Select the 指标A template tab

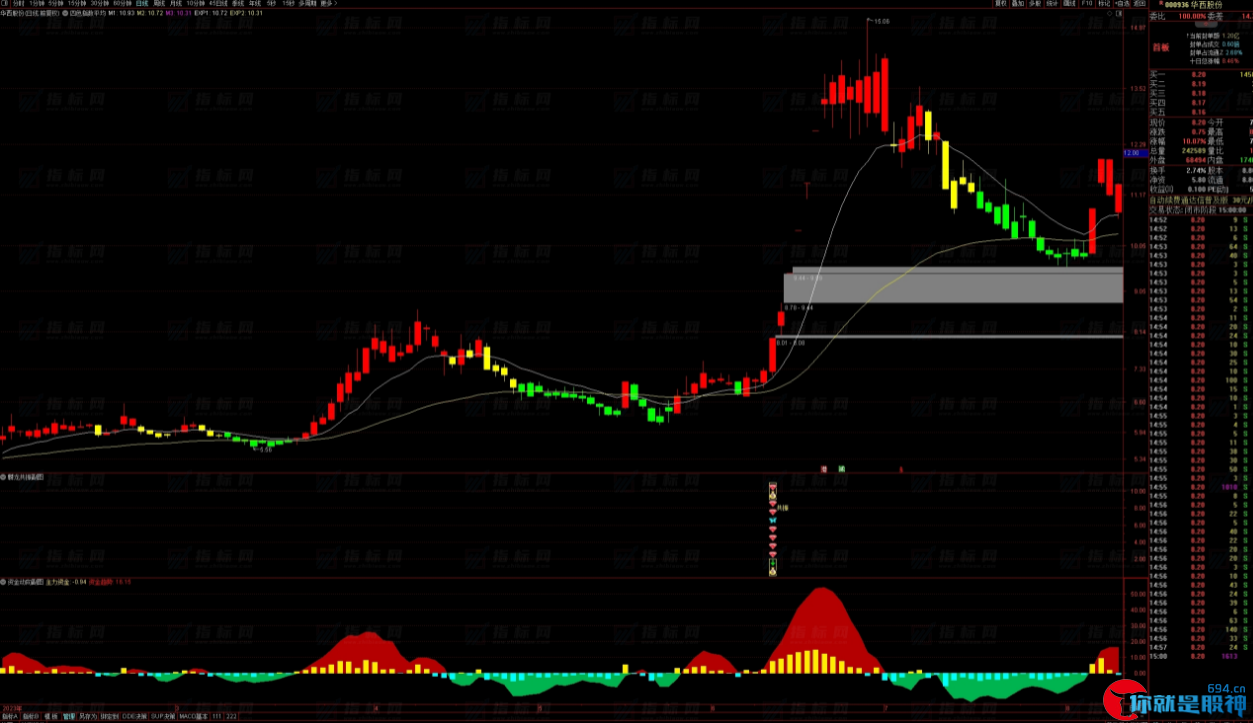coord(10,717)
